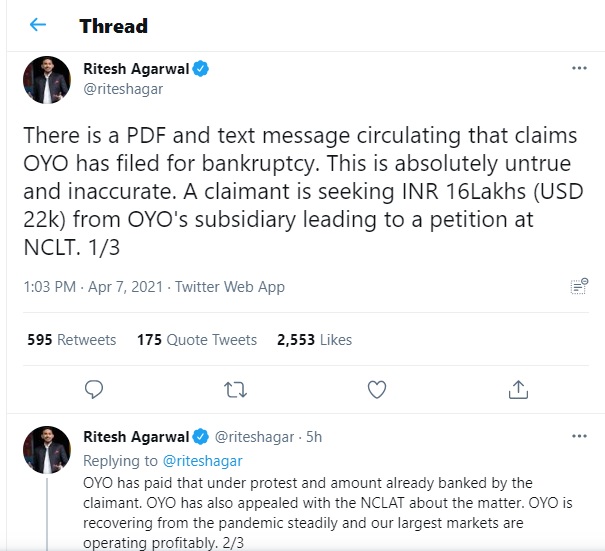
Task: Click the @riteshagar handle under name
Action: point(121,89)
